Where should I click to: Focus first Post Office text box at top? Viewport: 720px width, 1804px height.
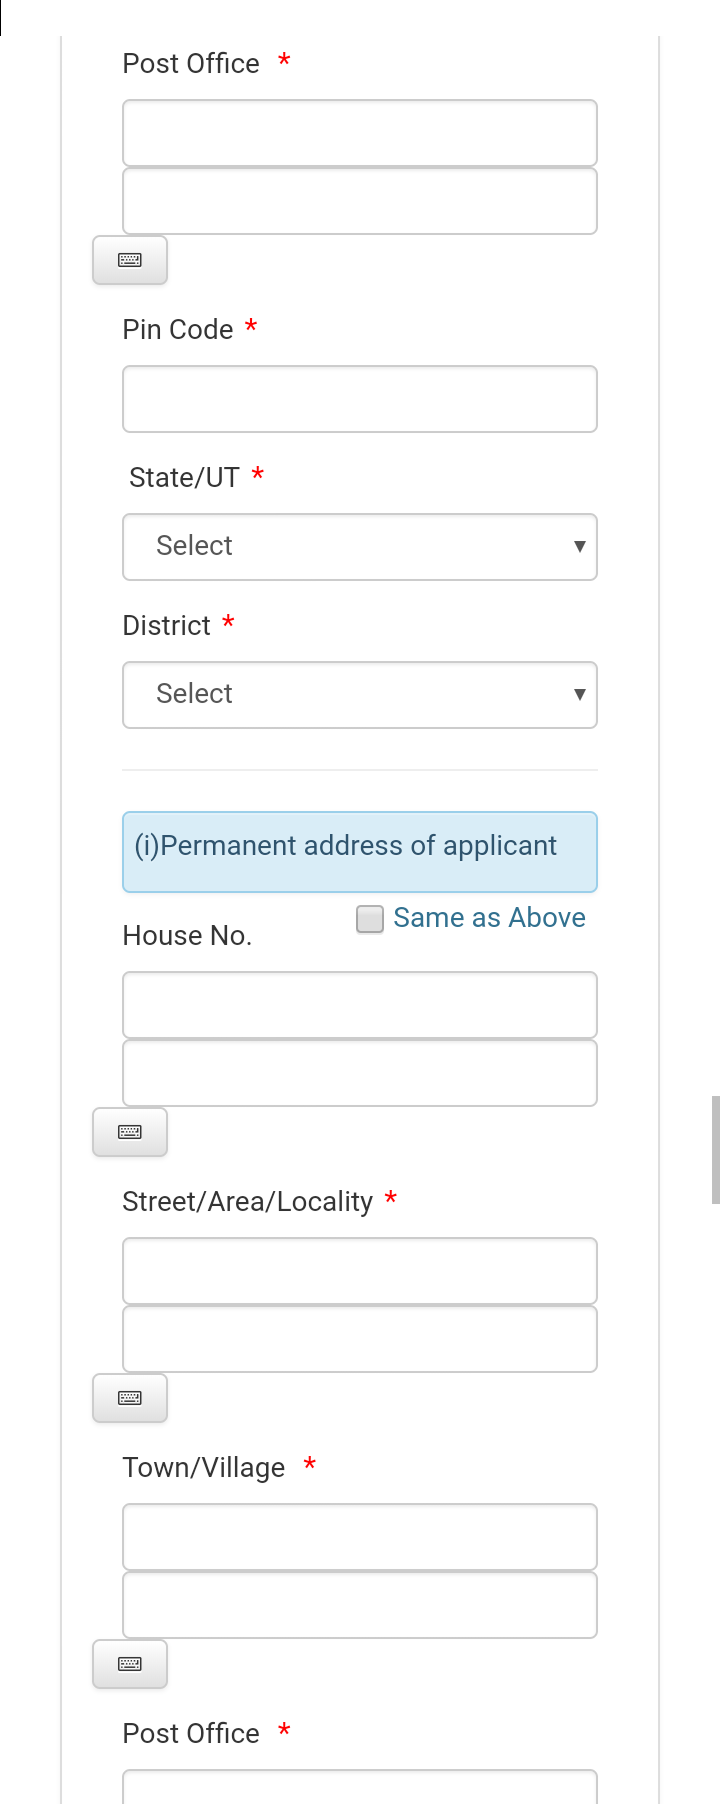point(360,133)
